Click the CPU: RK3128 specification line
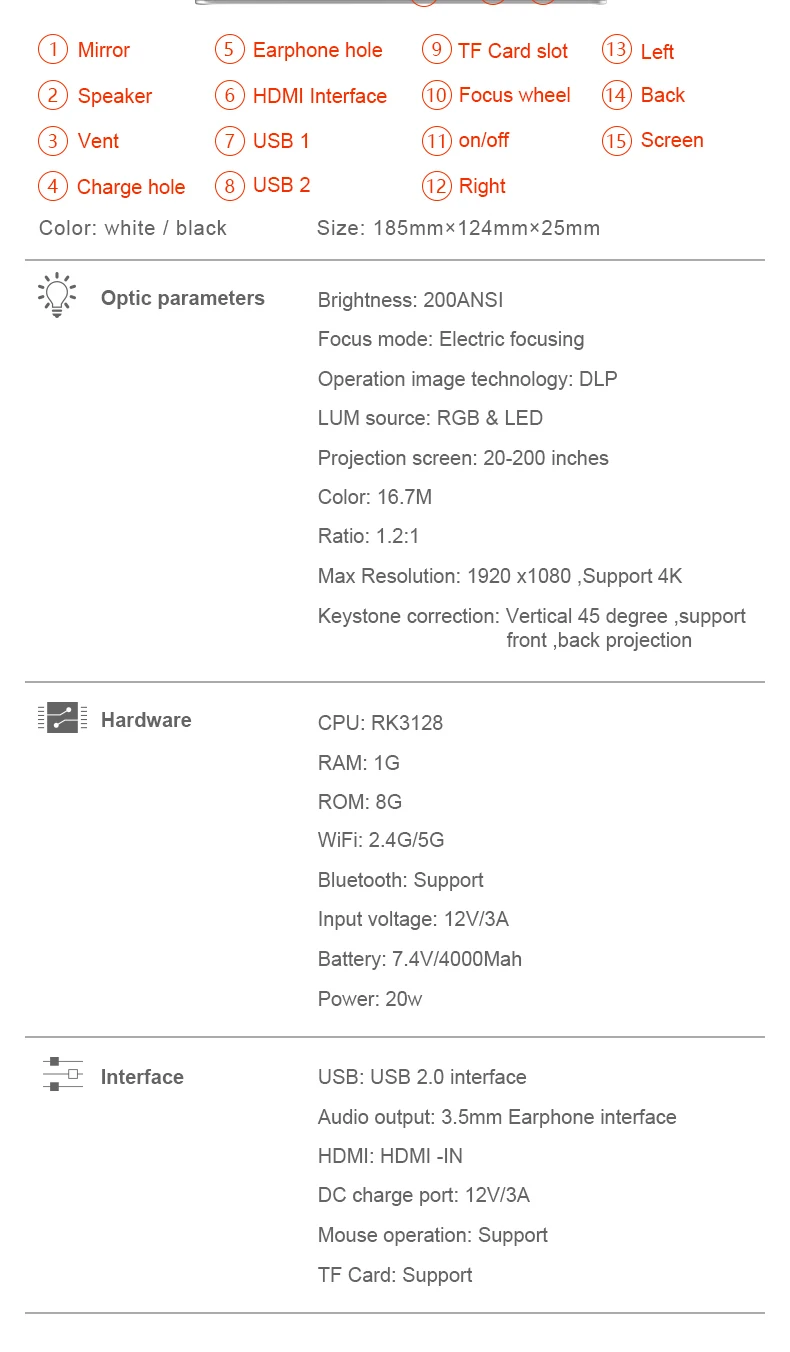The image size is (790, 1352). (380, 723)
